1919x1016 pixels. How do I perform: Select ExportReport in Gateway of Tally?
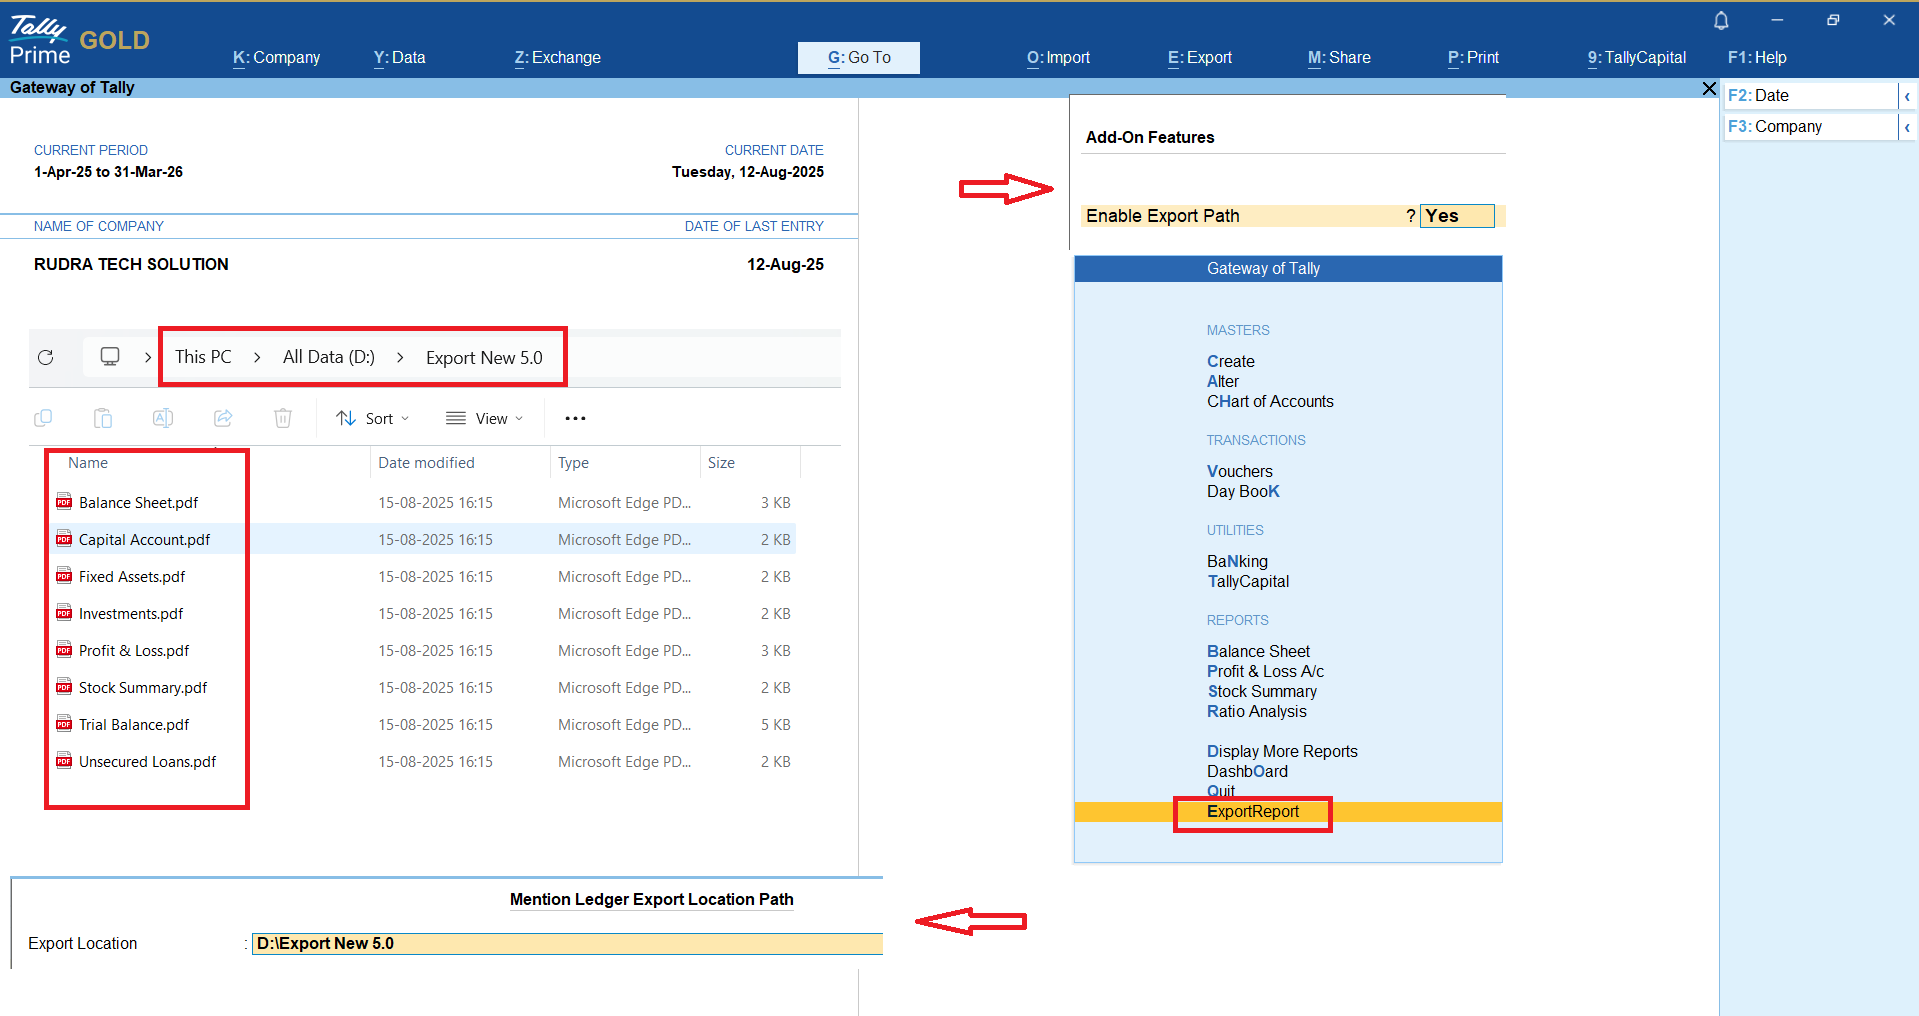pyautogui.click(x=1252, y=812)
